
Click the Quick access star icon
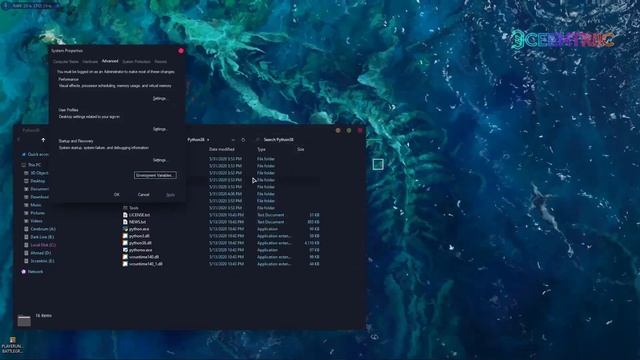pos(23,154)
